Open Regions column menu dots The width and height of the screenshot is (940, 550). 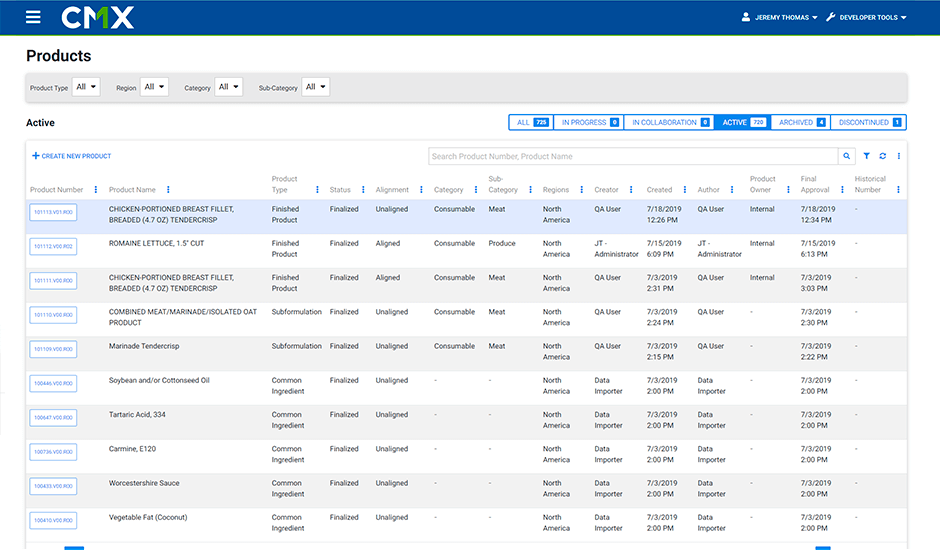coord(582,190)
